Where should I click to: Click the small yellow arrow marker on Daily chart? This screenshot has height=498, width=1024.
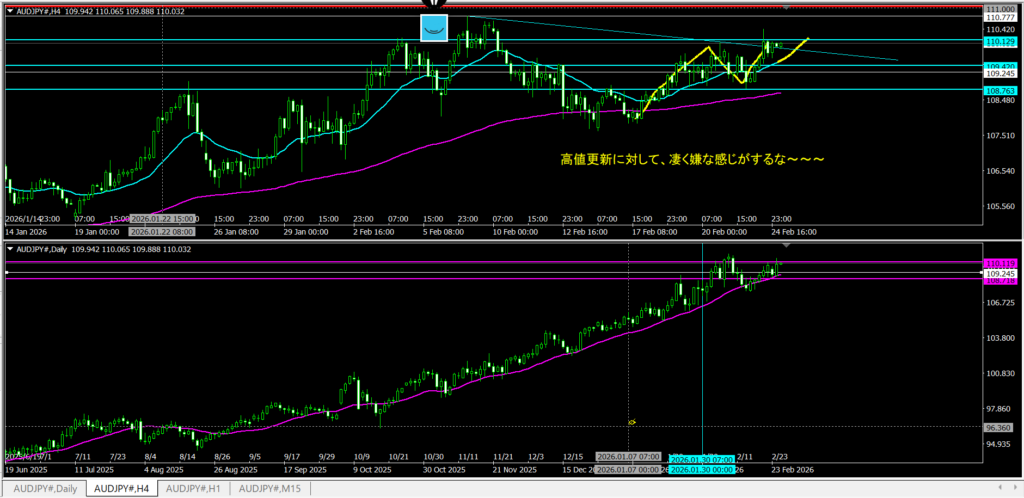(631, 423)
